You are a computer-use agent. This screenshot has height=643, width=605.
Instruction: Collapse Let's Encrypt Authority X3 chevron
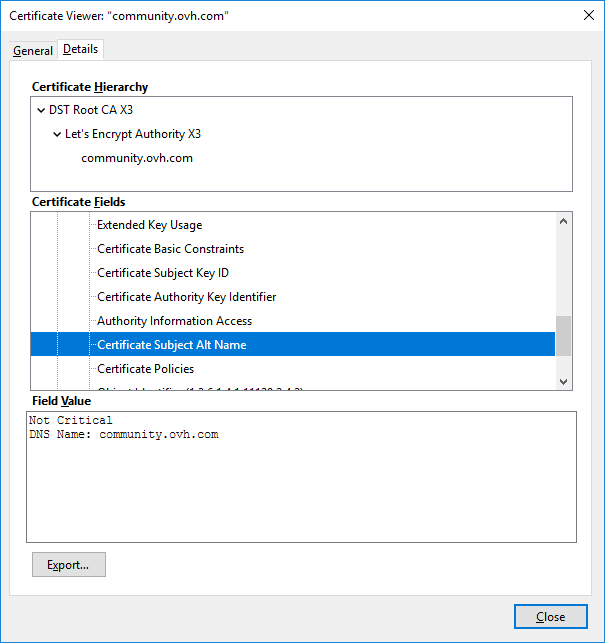coord(57,134)
